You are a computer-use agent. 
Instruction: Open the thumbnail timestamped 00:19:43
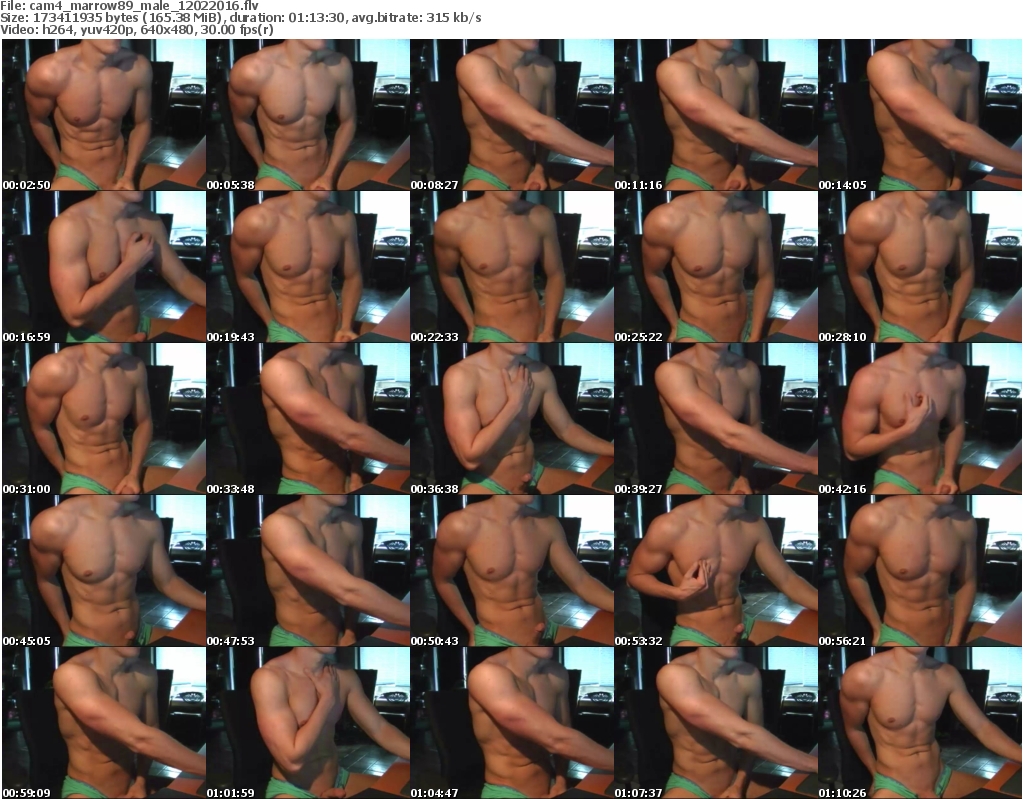pos(308,267)
